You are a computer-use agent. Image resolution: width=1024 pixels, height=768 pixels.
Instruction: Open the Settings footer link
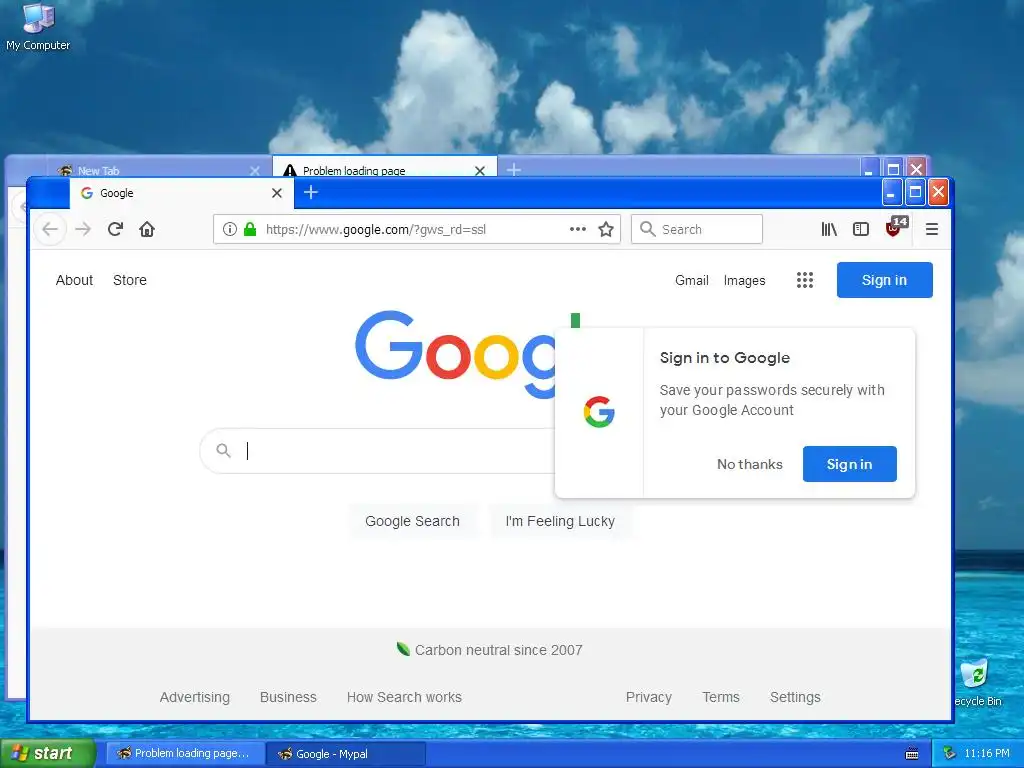(x=795, y=697)
